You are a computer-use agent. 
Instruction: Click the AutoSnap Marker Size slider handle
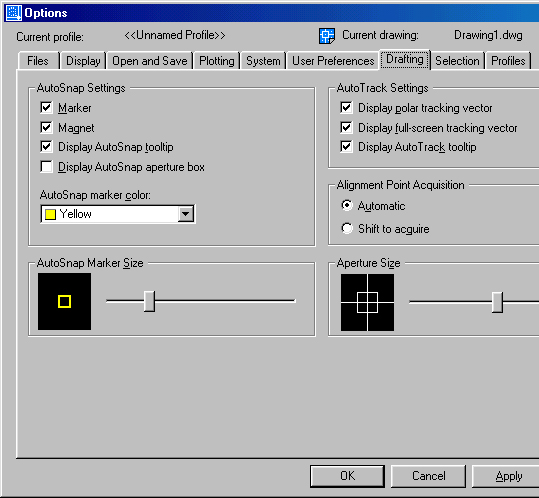click(x=150, y=301)
